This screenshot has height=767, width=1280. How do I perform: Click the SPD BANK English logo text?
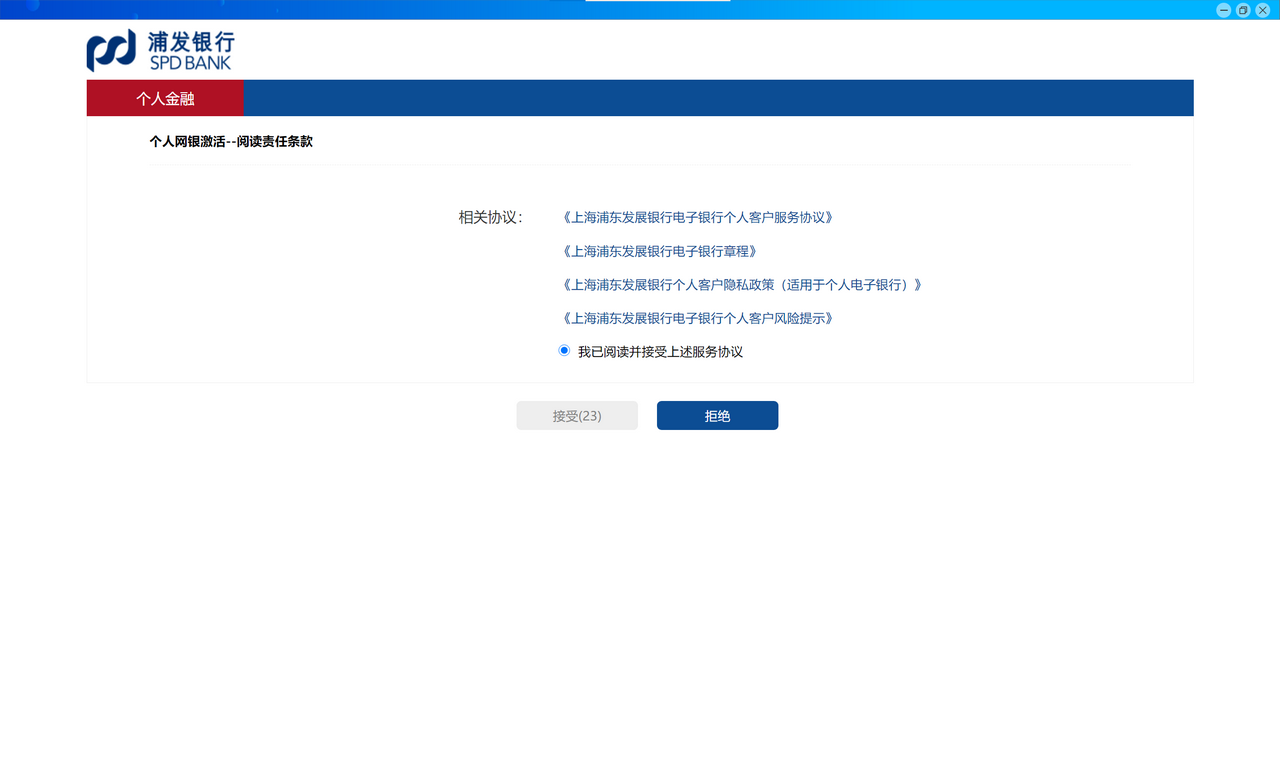pyautogui.click(x=190, y=63)
